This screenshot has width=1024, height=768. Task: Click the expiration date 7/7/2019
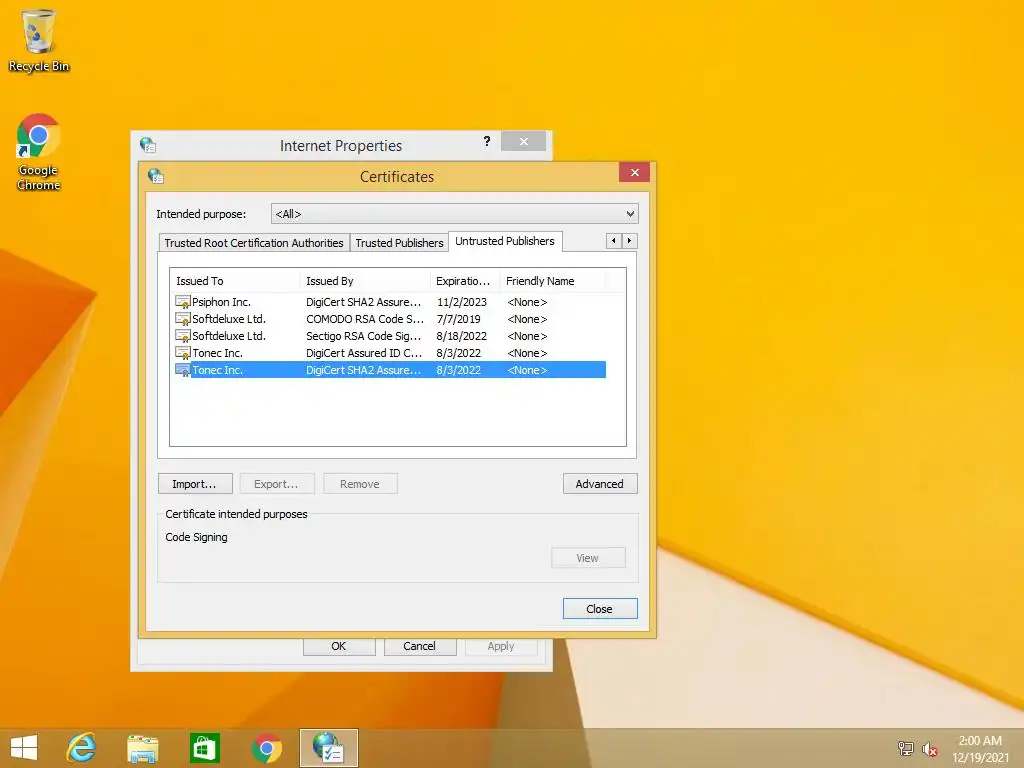pos(458,319)
